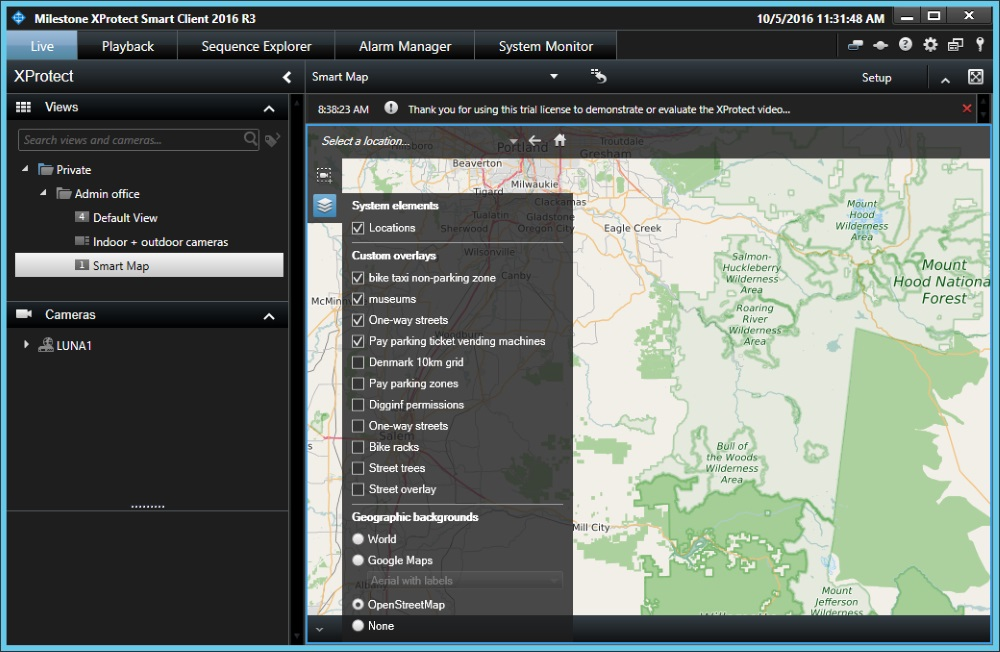Click the Setup button
Viewport: 1000px width, 652px height.
[x=877, y=77]
